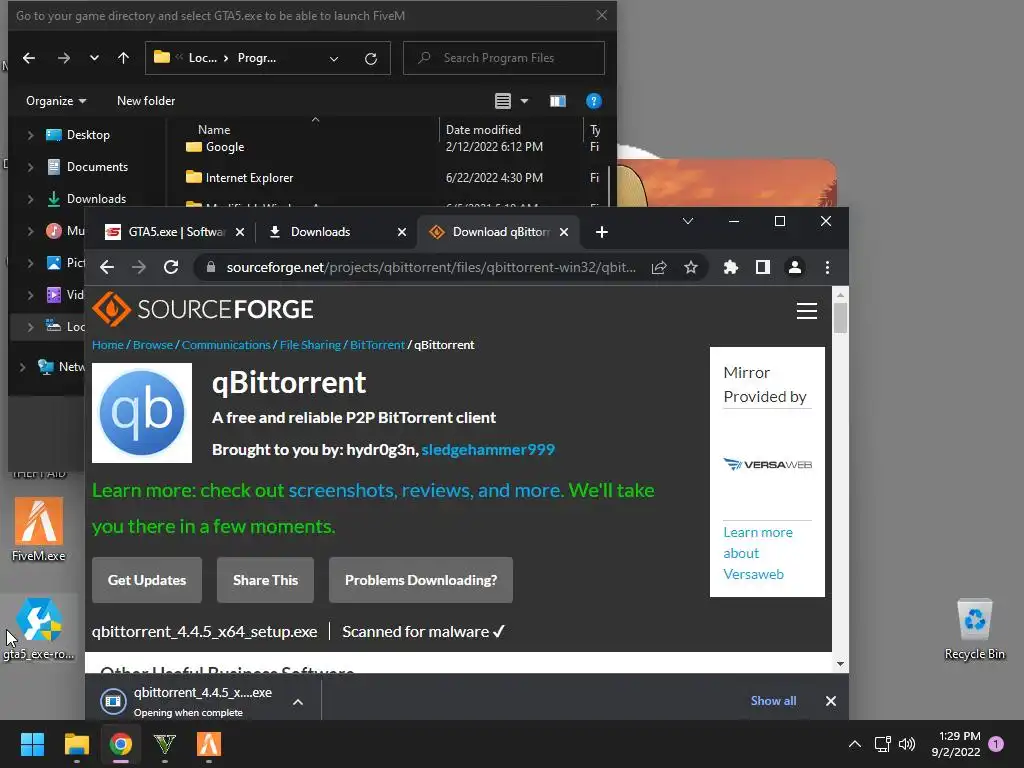Close the GTA5.exe tab
1024x768 pixels.
pyautogui.click(x=240, y=232)
